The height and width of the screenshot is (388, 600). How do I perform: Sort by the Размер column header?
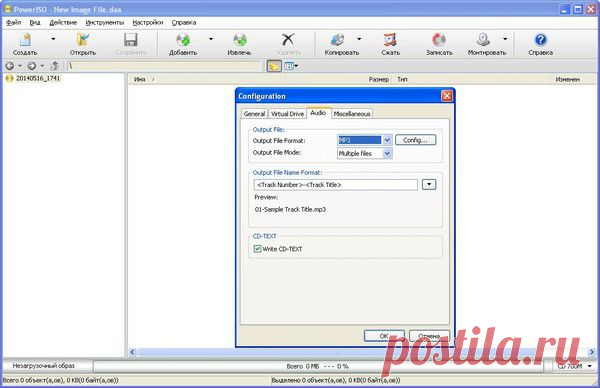pyautogui.click(x=378, y=79)
